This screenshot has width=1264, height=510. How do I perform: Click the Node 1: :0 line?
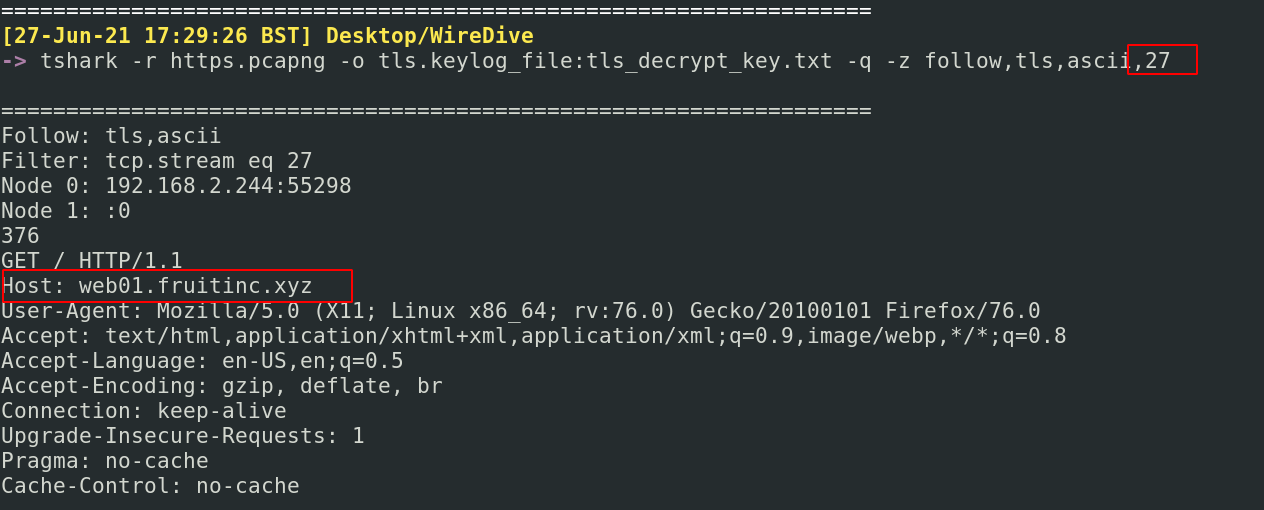point(66,211)
